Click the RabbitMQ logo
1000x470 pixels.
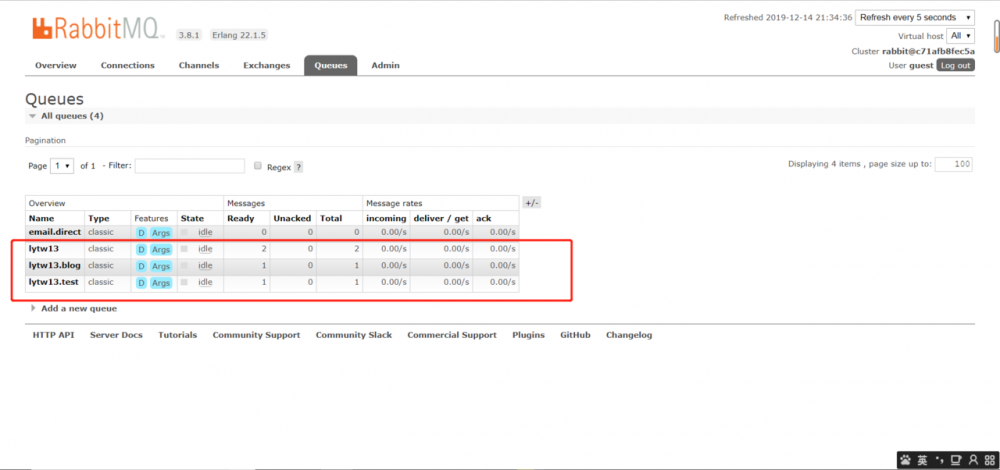(98, 28)
